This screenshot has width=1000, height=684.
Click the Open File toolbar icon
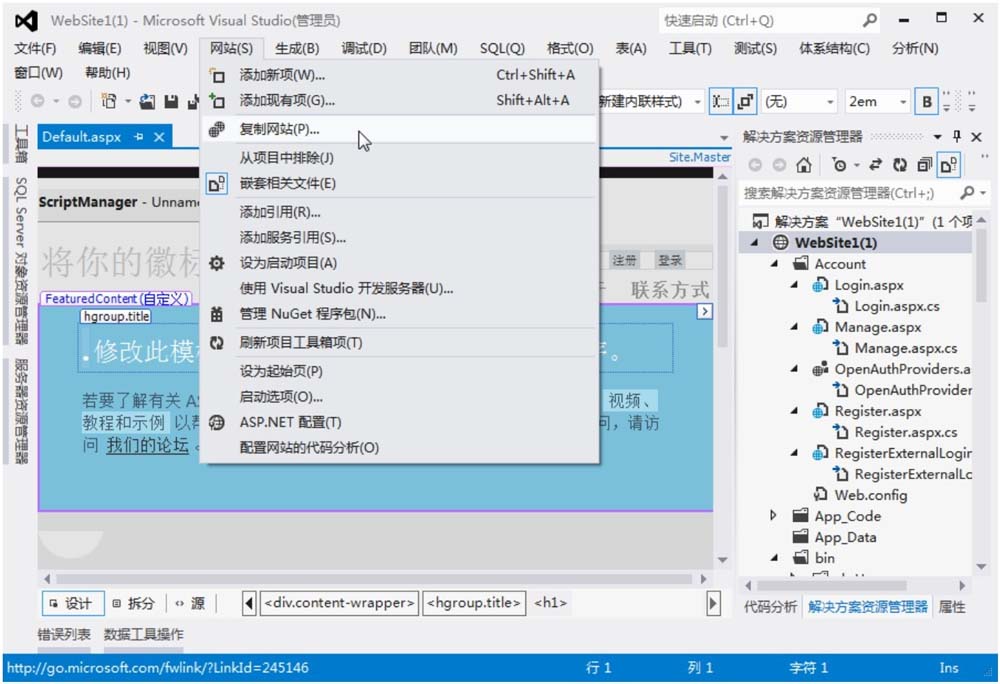[x=147, y=101]
